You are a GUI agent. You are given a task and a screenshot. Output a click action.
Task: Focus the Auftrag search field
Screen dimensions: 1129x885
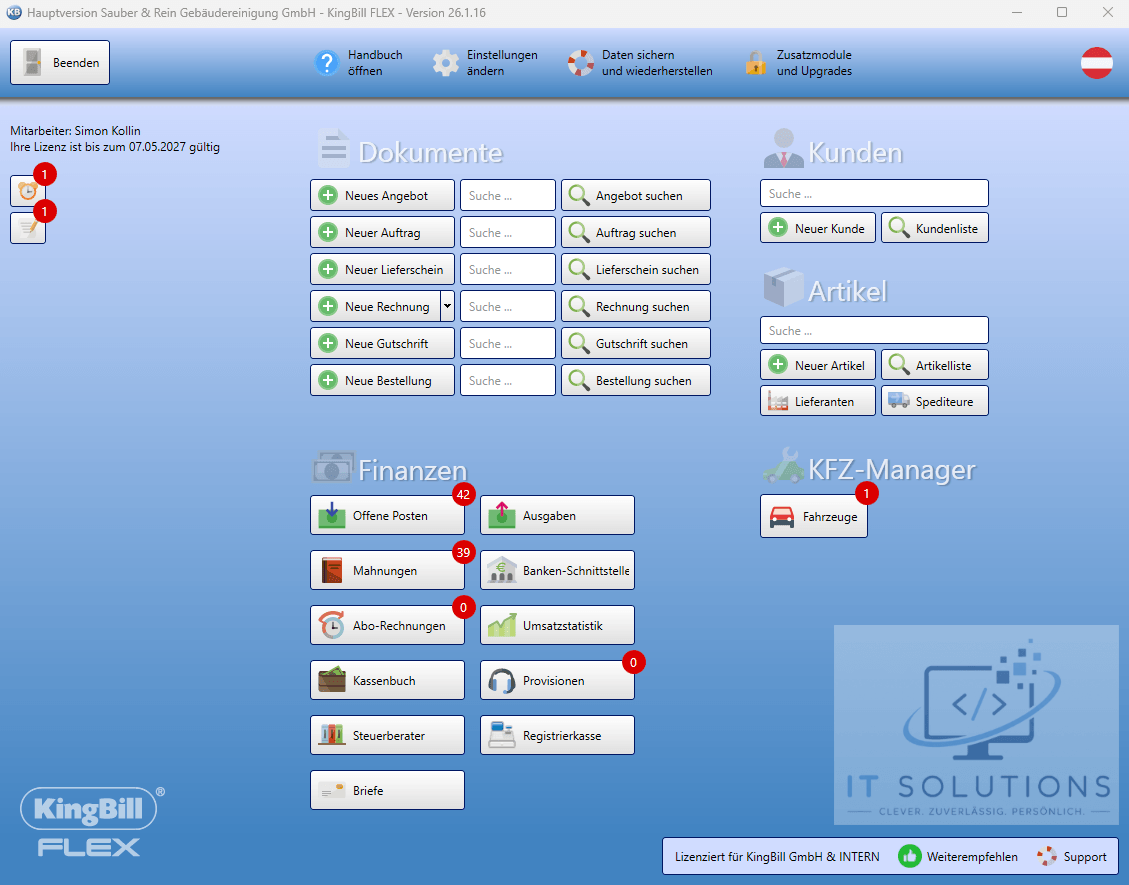click(508, 233)
